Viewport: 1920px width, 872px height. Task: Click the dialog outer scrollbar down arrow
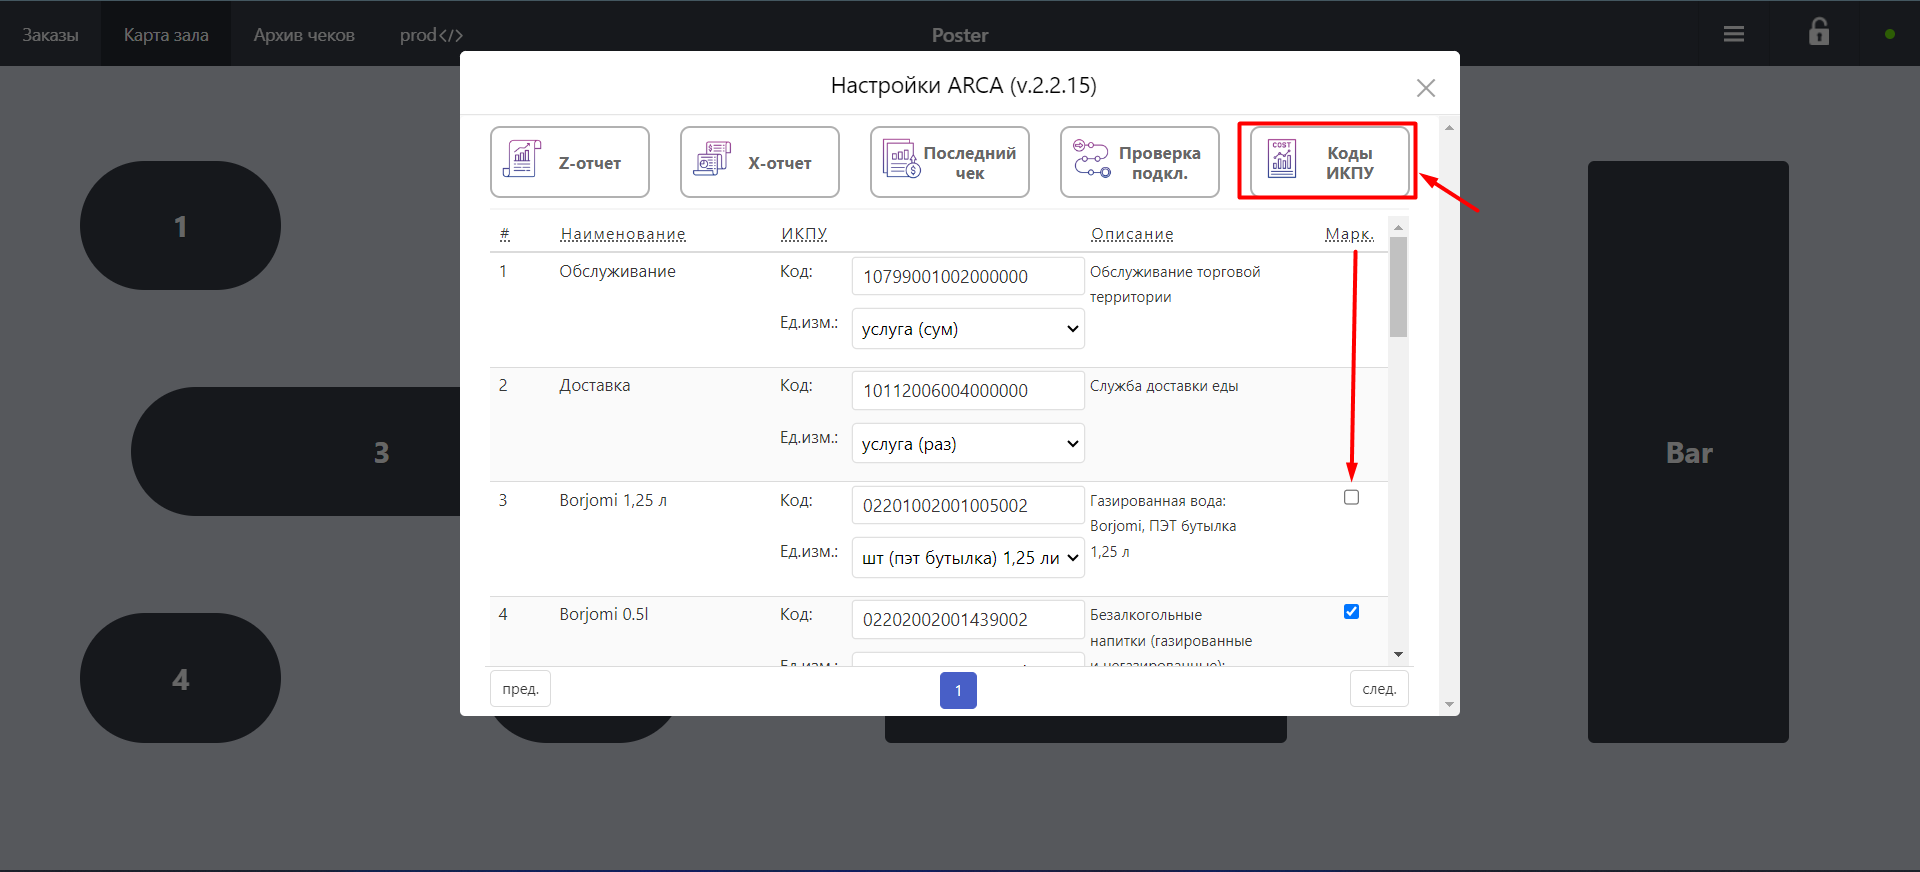point(1449,704)
